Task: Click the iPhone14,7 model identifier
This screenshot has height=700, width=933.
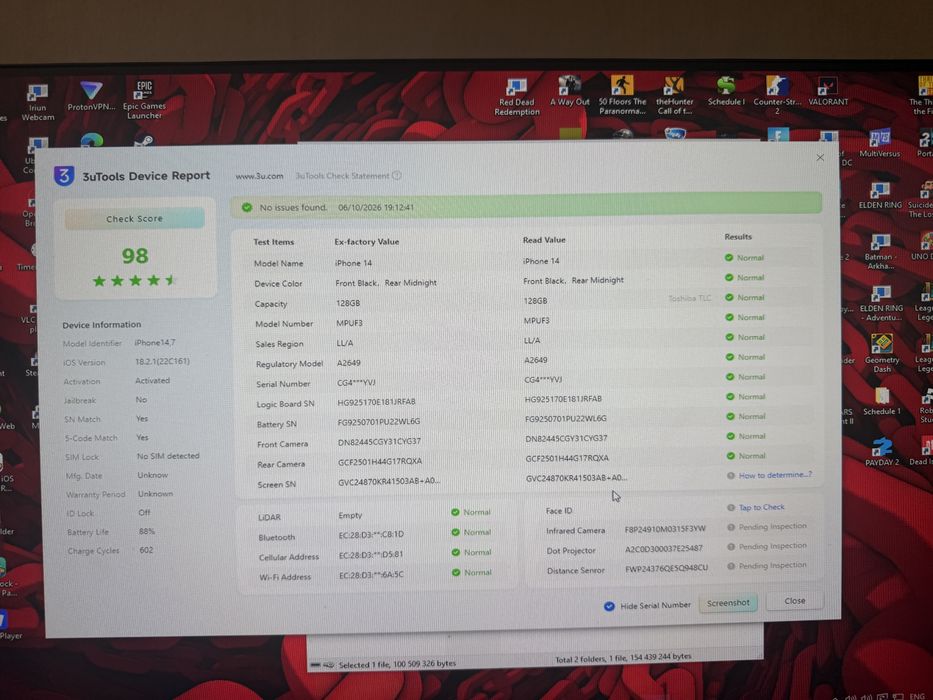Action: 155,343
